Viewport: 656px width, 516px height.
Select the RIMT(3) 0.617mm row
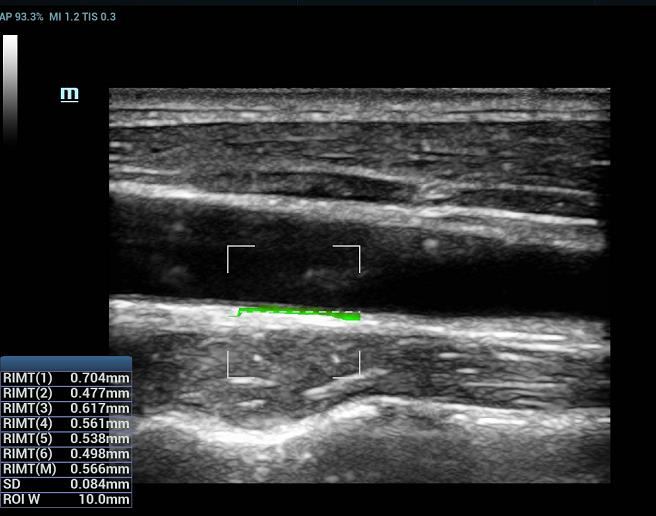coord(66,408)
